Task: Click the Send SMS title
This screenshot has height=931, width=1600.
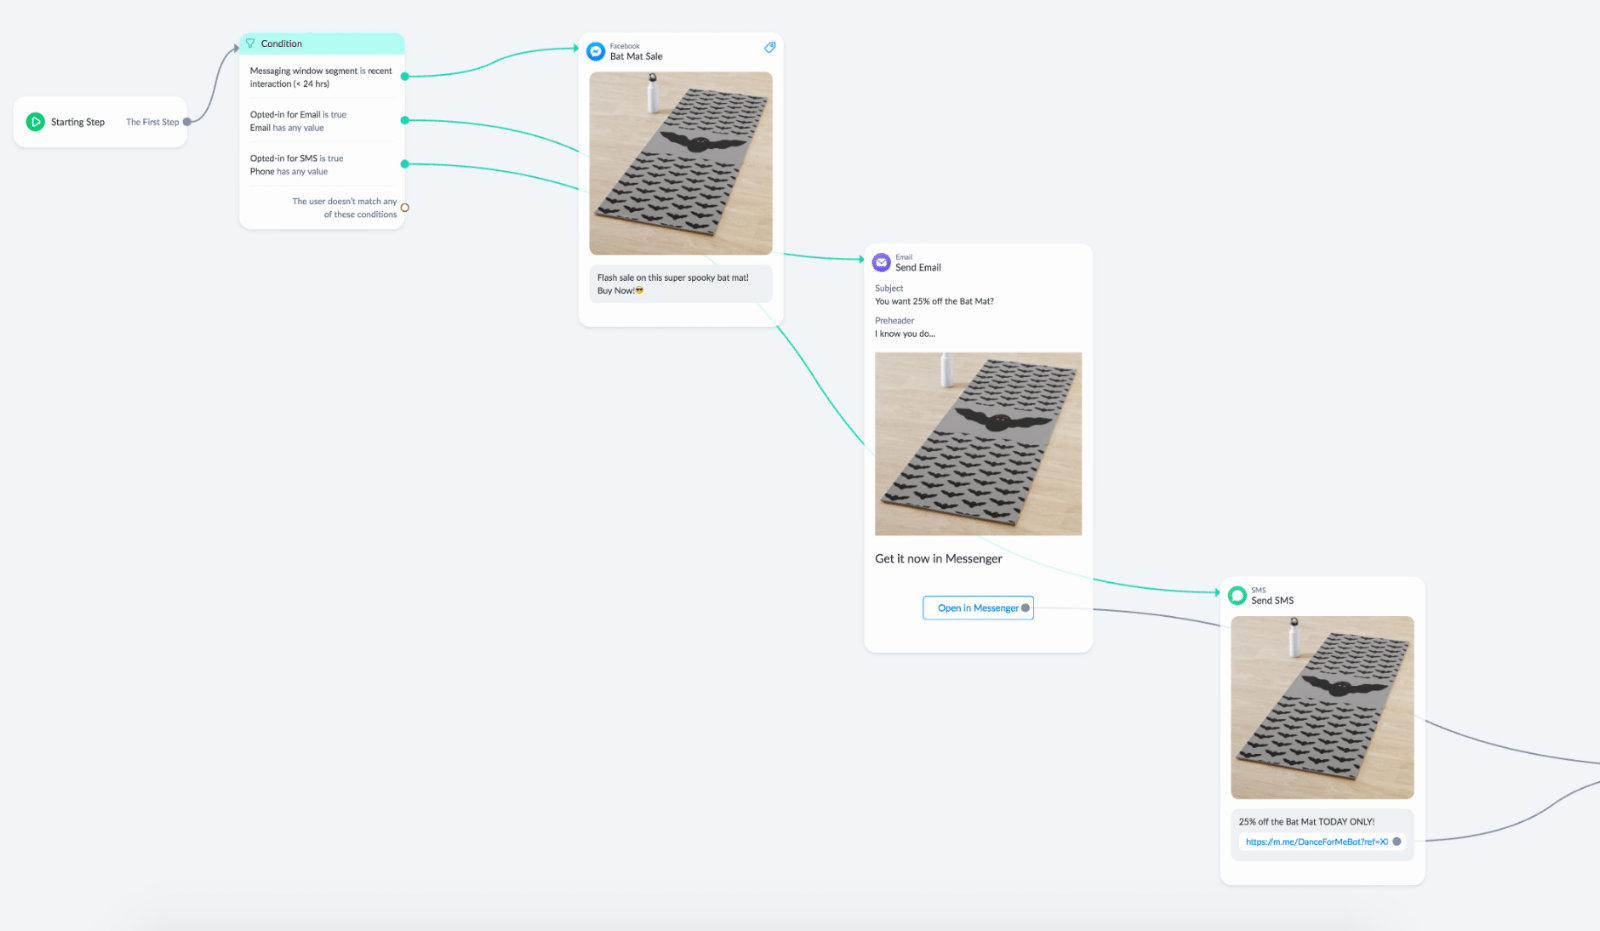Action: [x=1272, y=601]
